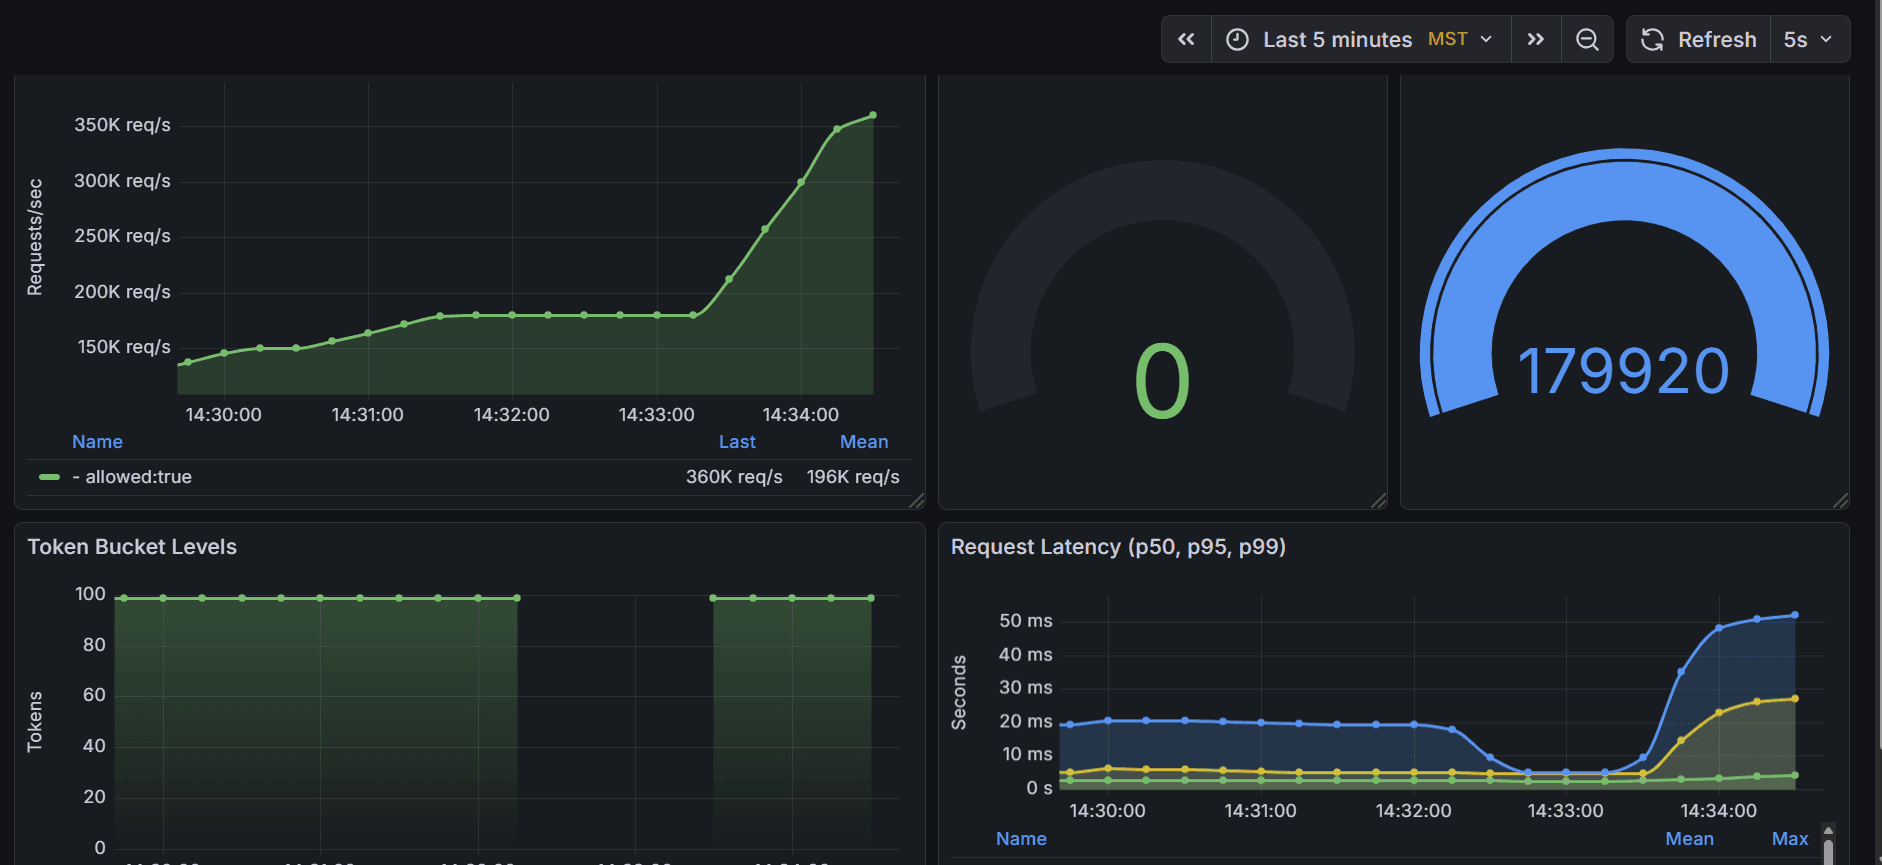Click the Requests/sec axis title
1882x865 pixels.
click(35, 237)
